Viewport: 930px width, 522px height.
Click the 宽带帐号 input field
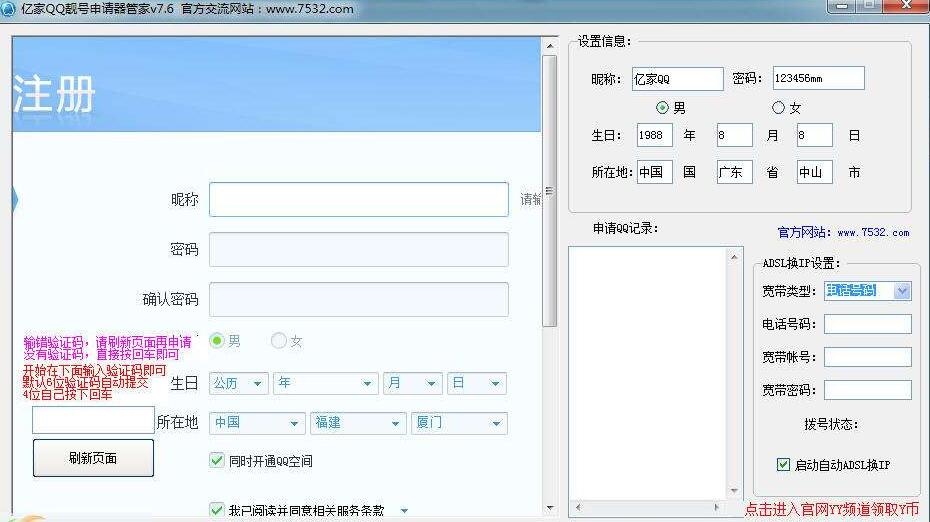click(868, 357)
